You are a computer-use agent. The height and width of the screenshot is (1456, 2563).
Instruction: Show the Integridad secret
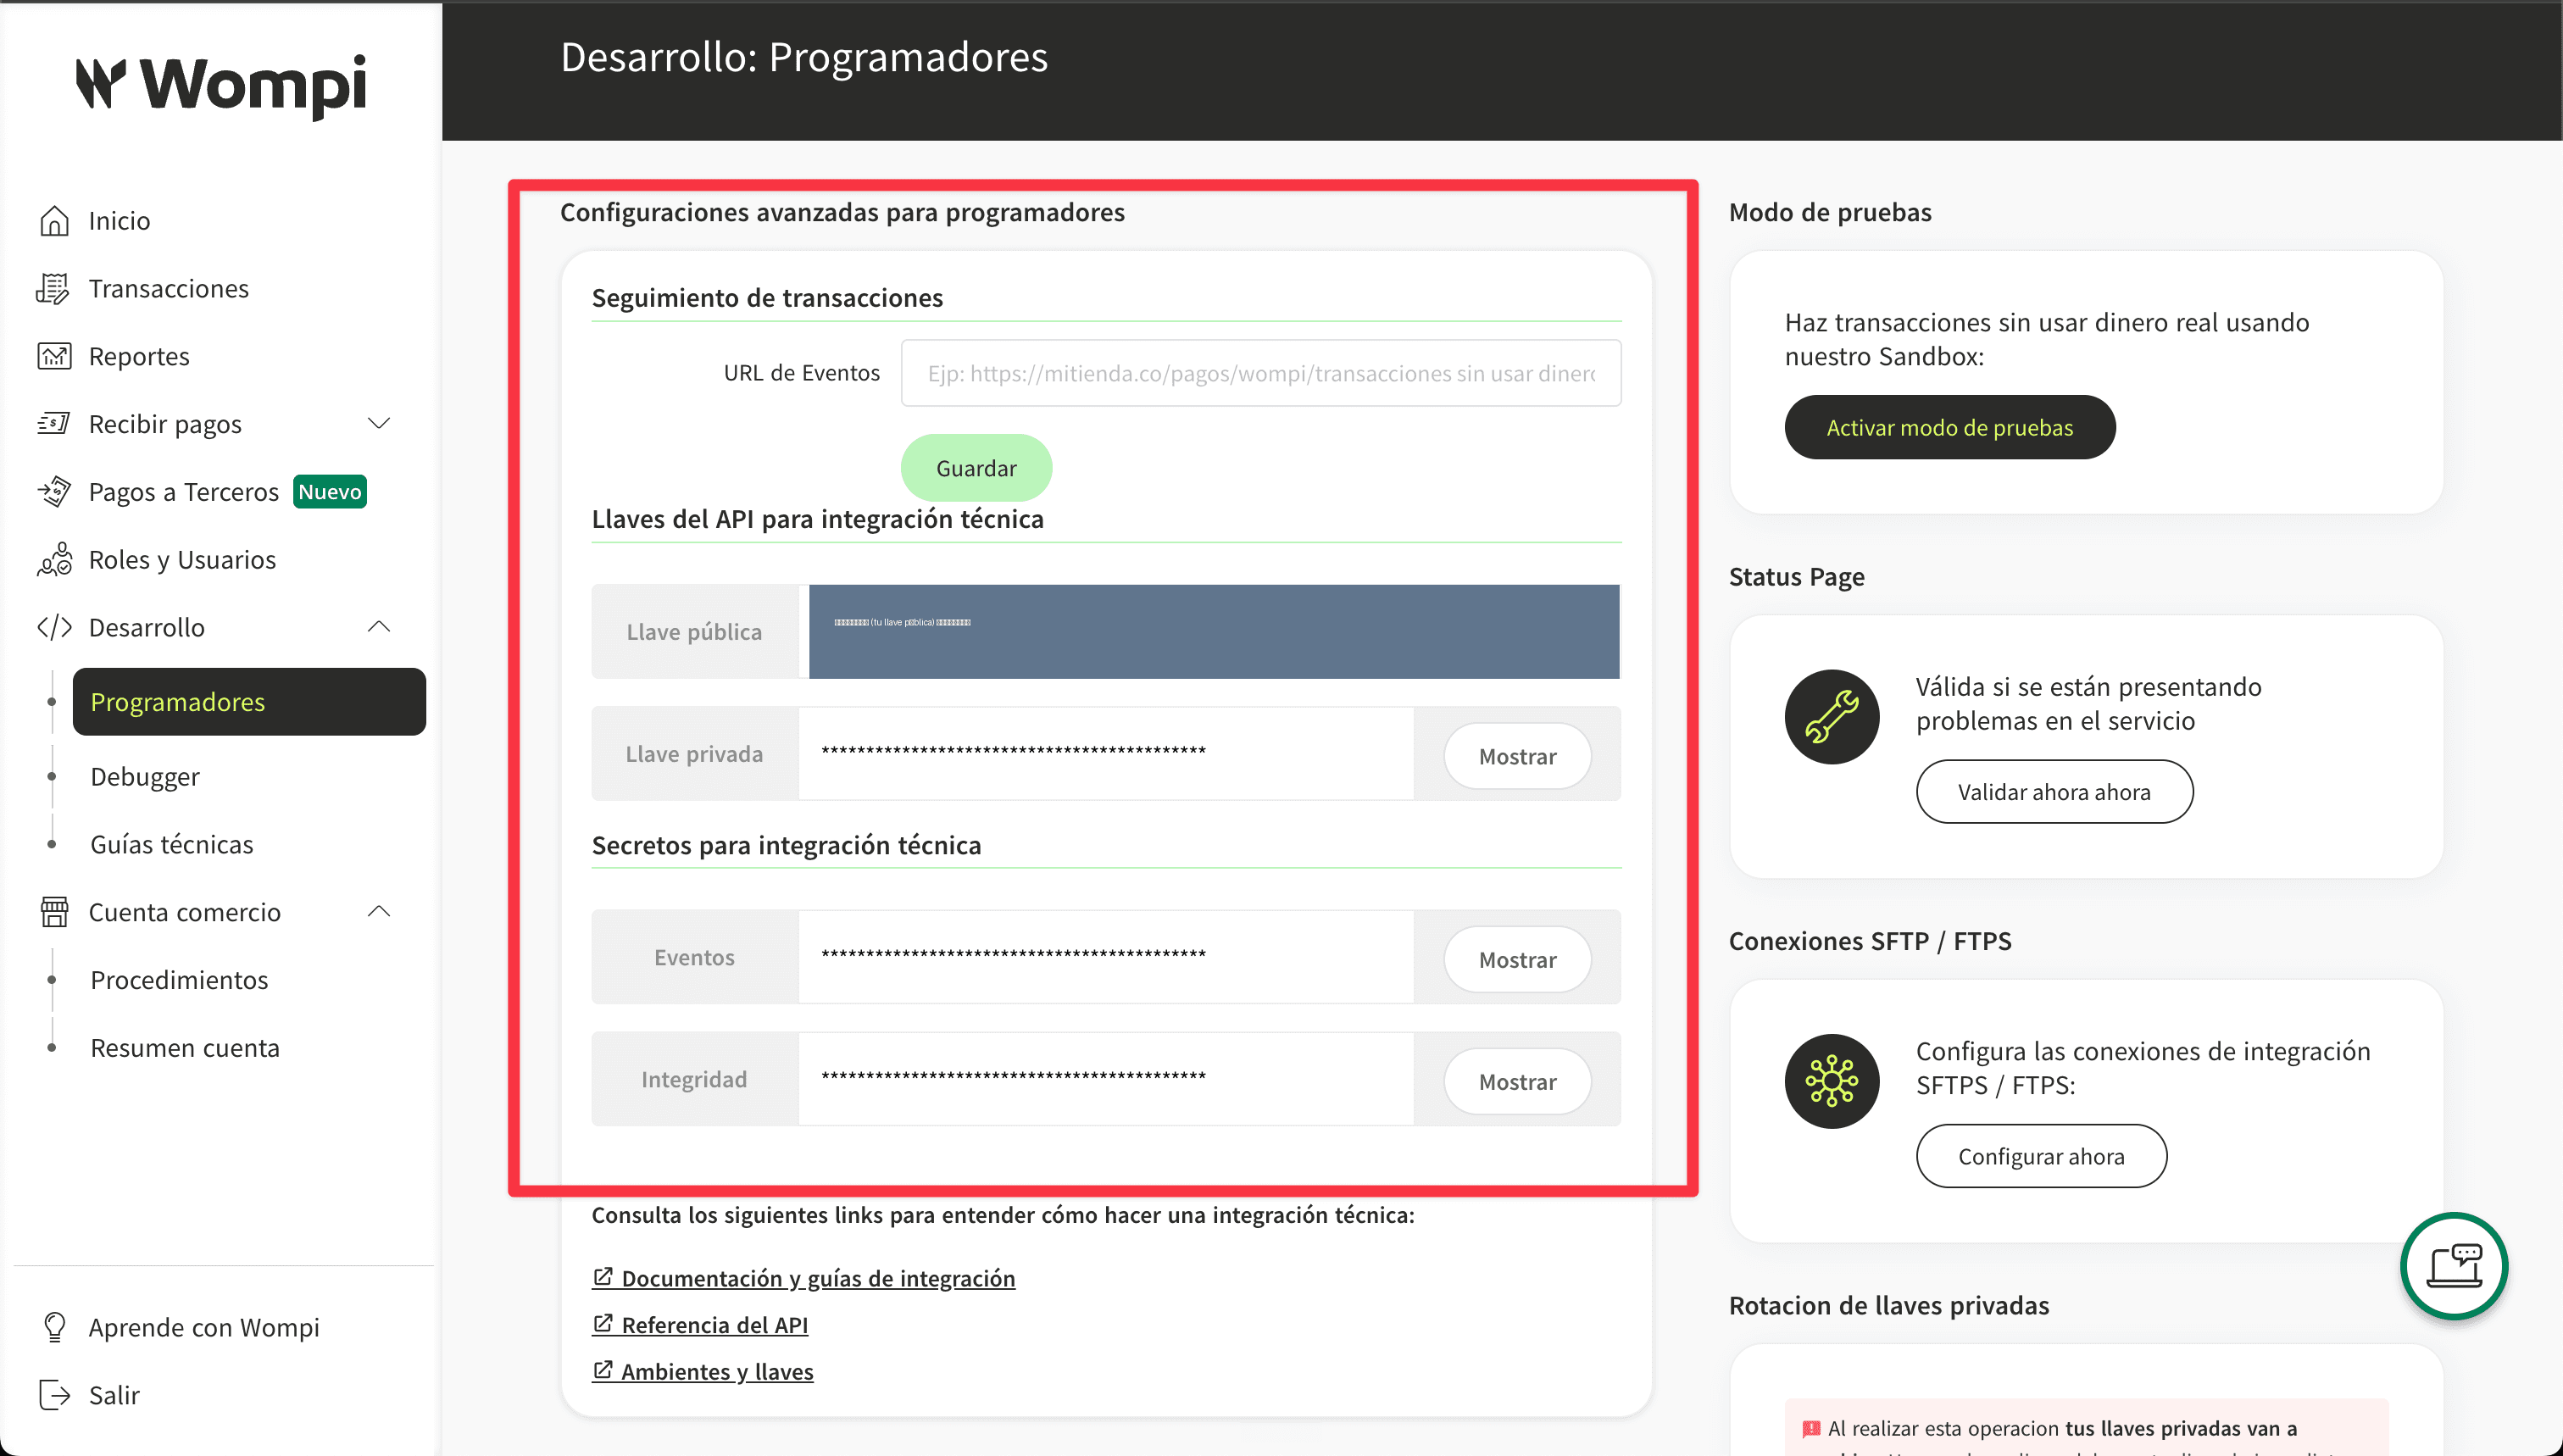tap(1517, 1081)
